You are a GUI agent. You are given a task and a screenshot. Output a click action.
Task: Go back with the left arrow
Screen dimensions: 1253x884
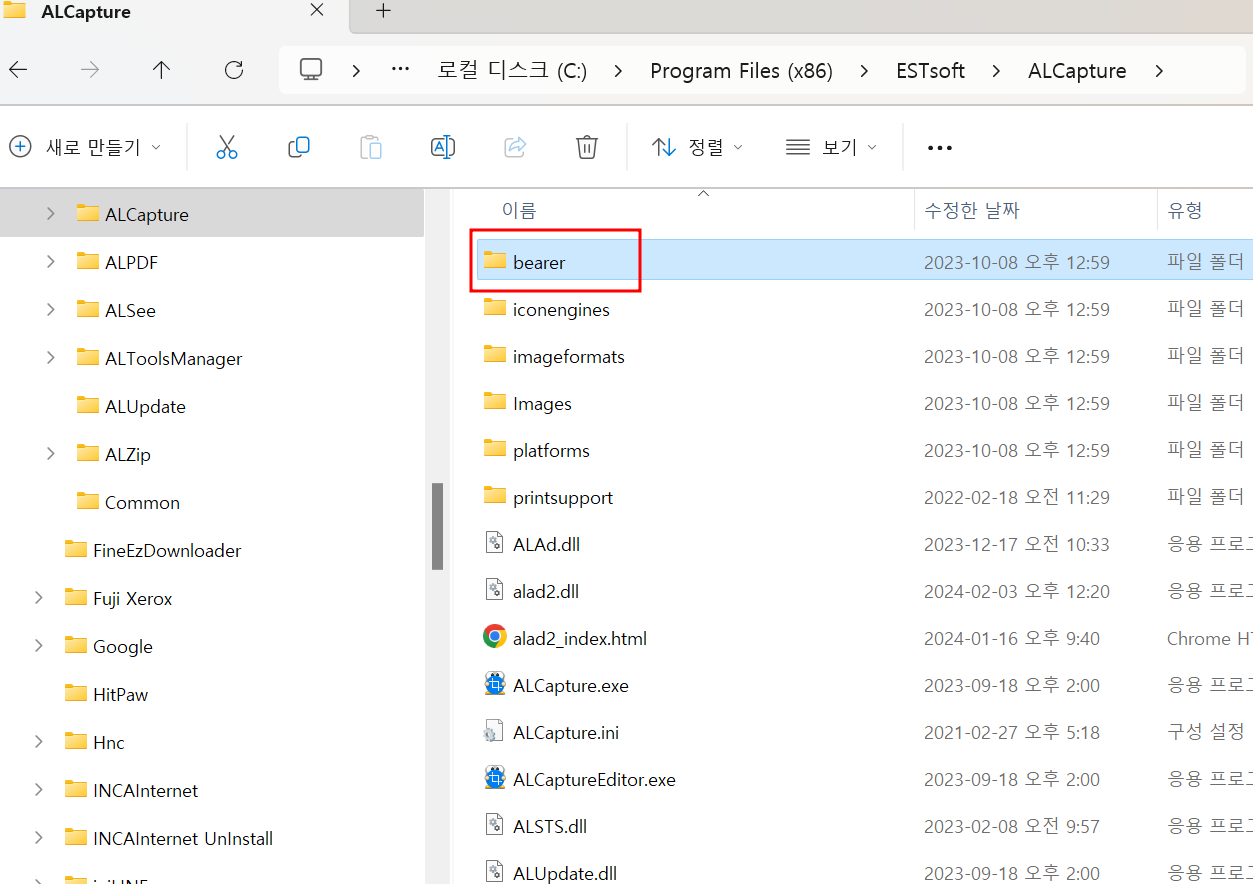tap(18, 70)
